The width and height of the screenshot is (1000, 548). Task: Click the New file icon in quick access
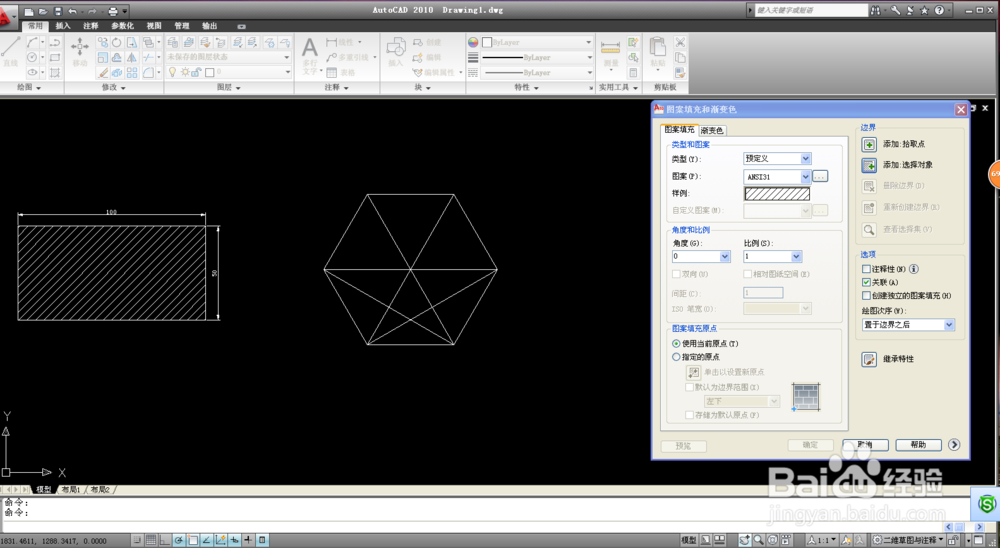29,11
